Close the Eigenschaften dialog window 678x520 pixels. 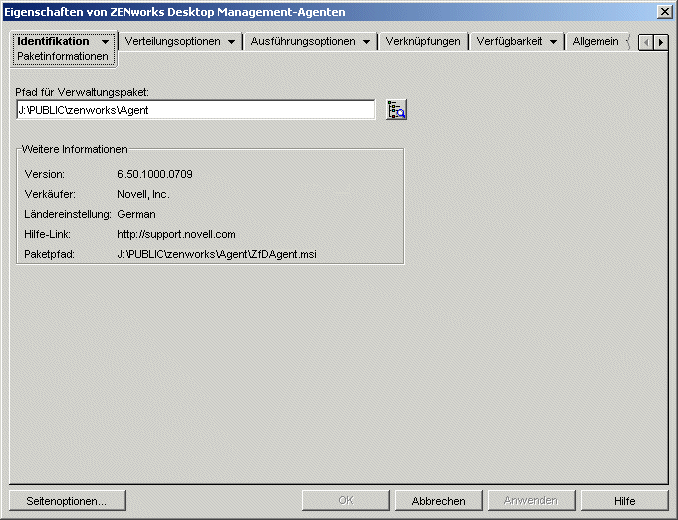665,11
